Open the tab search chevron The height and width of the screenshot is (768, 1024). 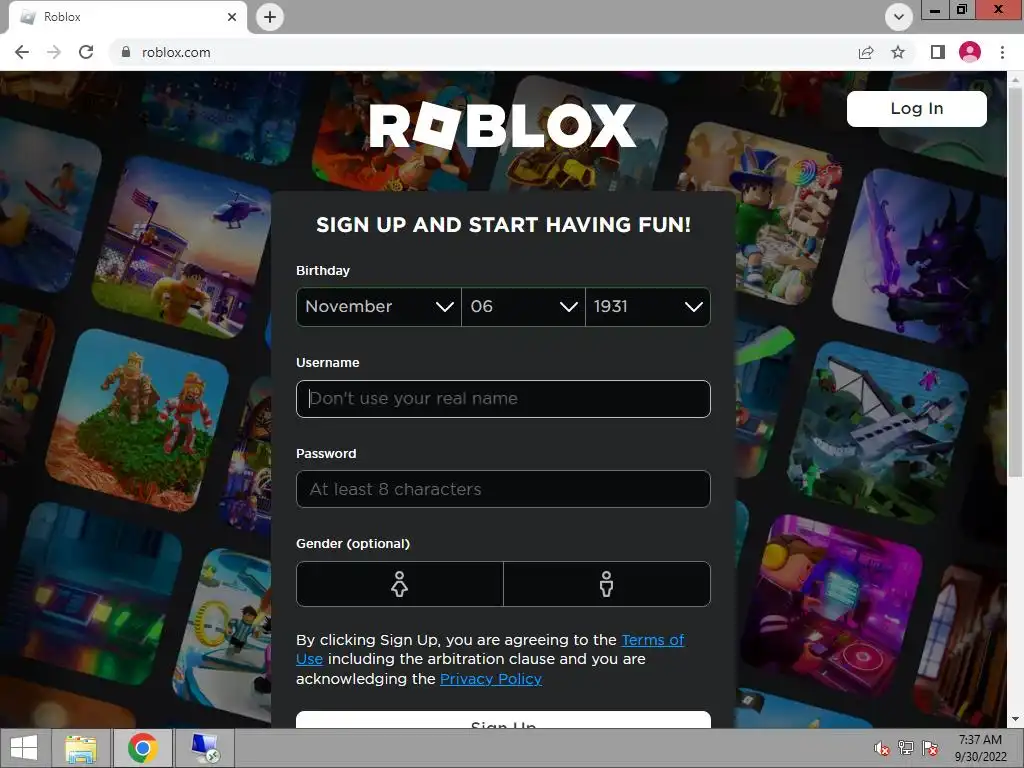coord(899,17)
